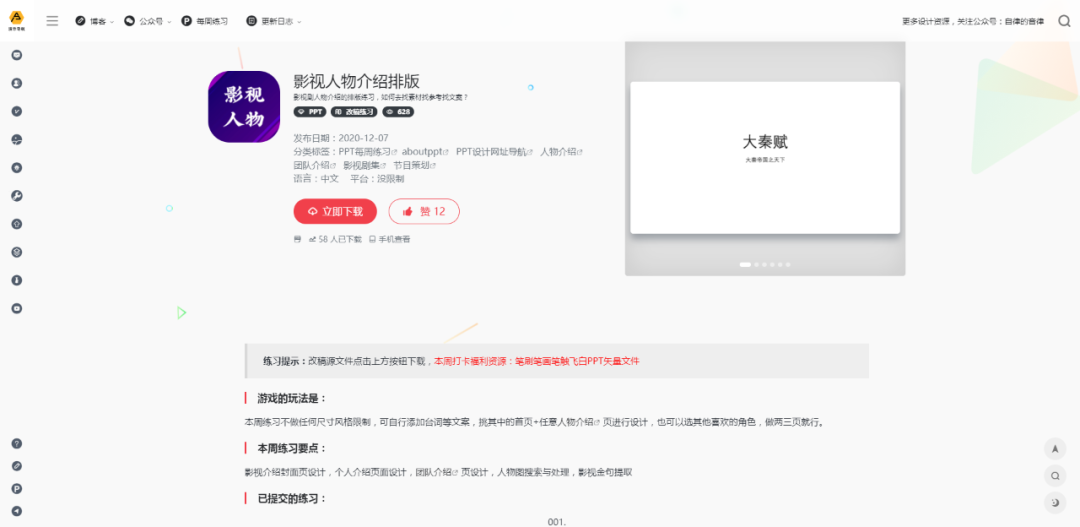Open 团队介绍 link in 练习要点 paragraph

pos(437,472)
